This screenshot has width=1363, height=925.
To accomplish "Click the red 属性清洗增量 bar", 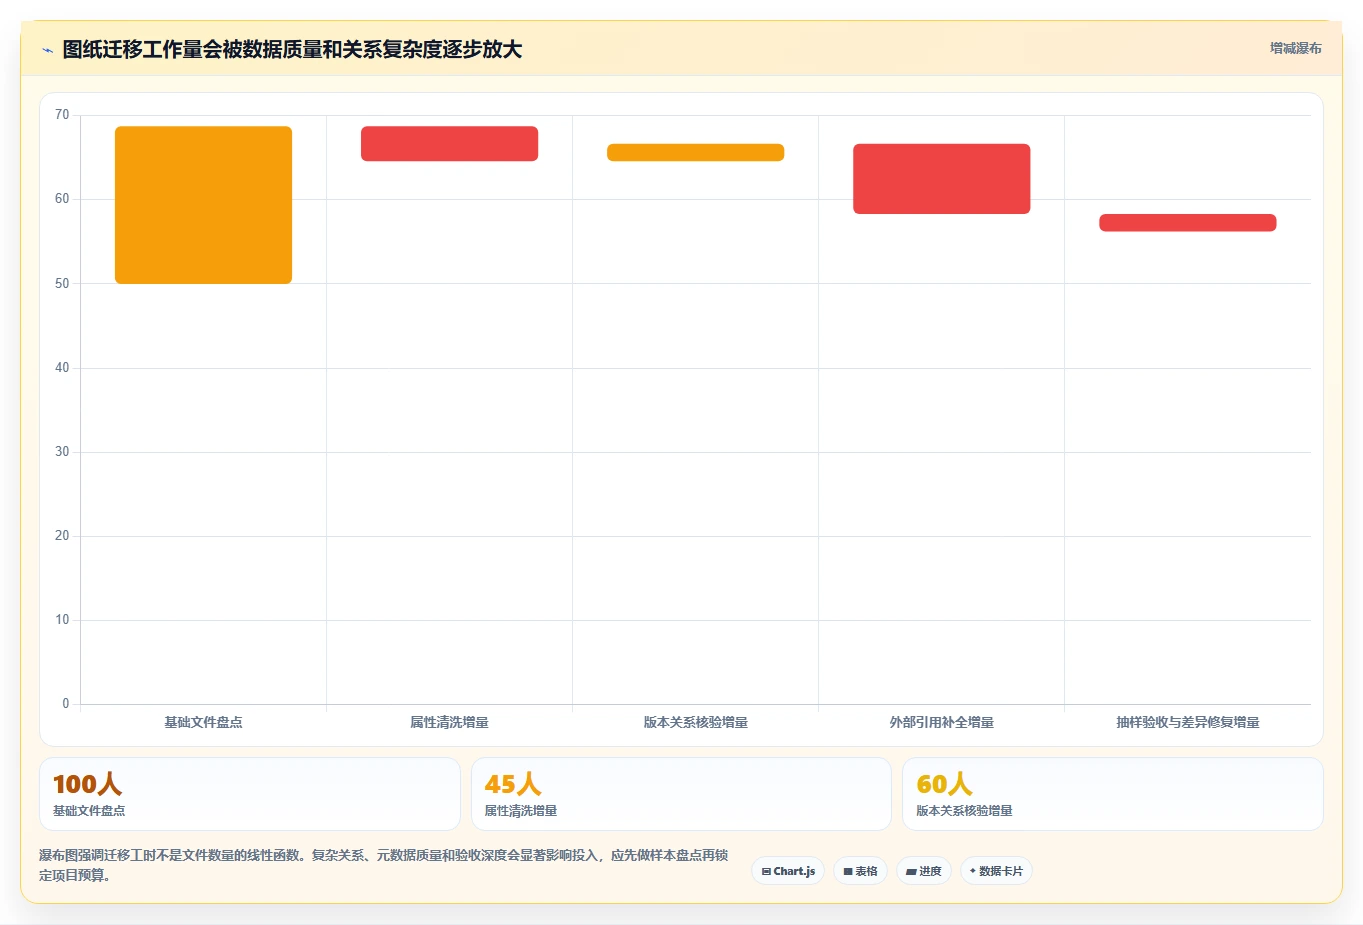I will tap(449, 143).
